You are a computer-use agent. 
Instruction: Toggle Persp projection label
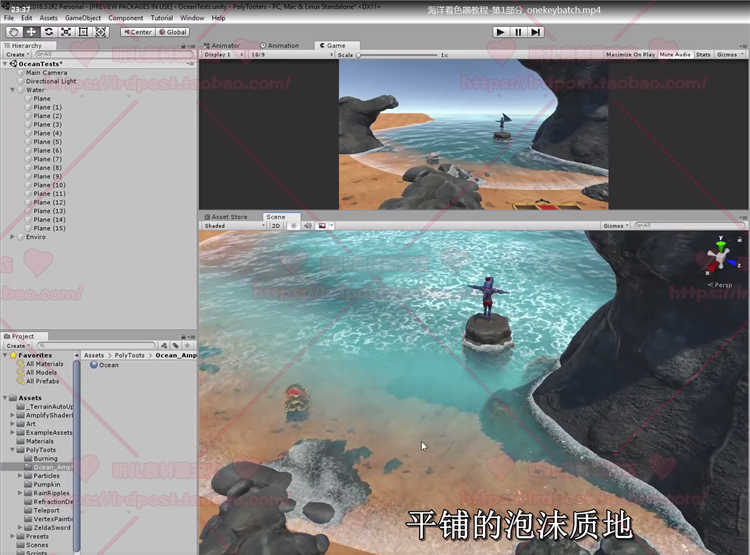720,285
